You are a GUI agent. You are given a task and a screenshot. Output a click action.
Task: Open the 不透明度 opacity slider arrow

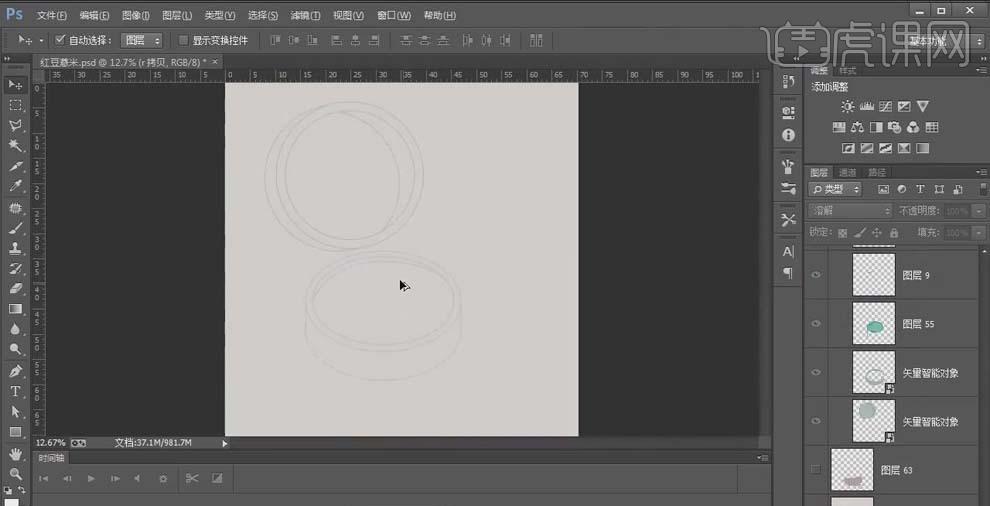pos(980,210)
